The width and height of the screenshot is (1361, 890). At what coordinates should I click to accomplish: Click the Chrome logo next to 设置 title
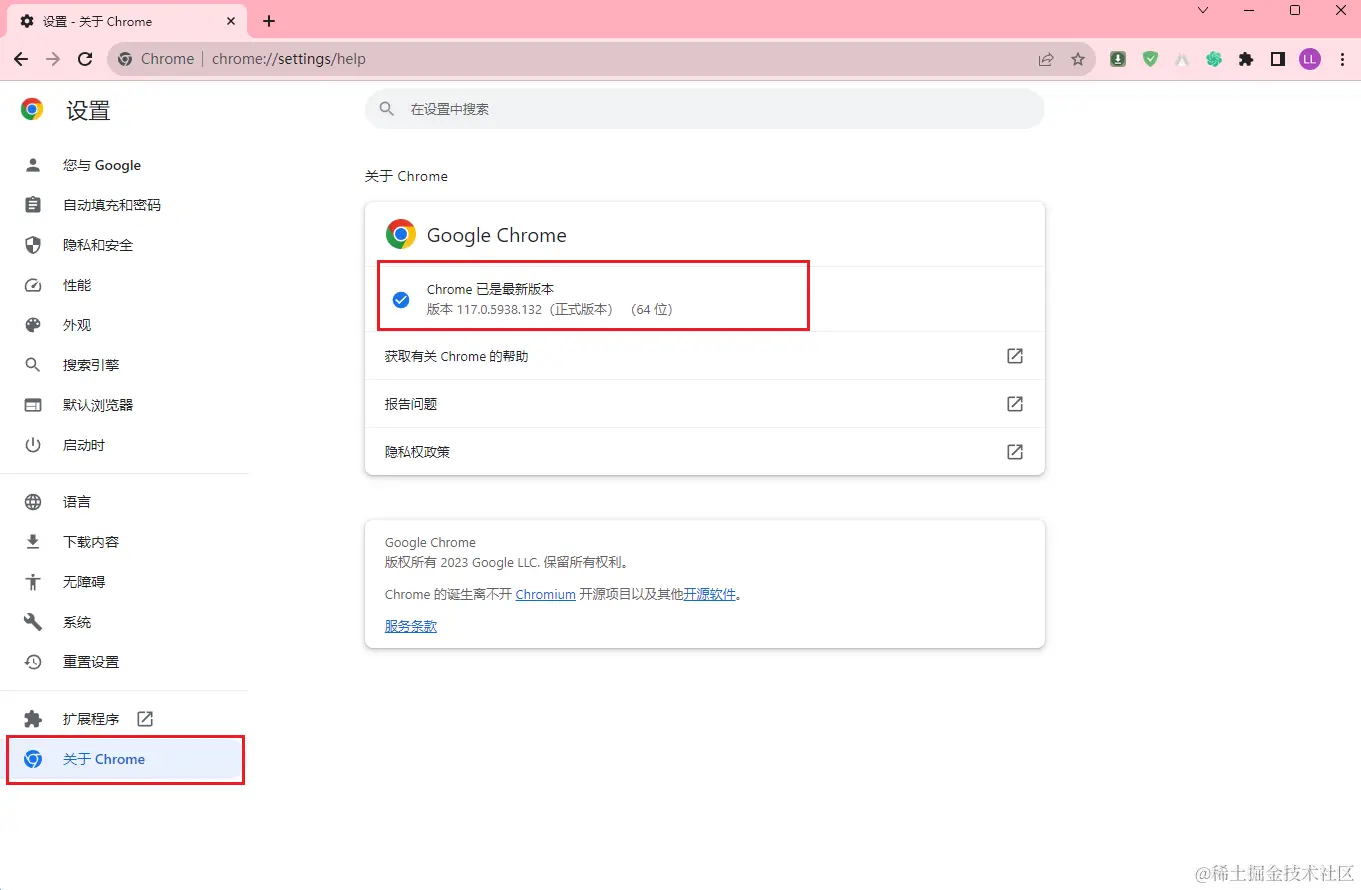pyautogui.click(x=32, y=110)
